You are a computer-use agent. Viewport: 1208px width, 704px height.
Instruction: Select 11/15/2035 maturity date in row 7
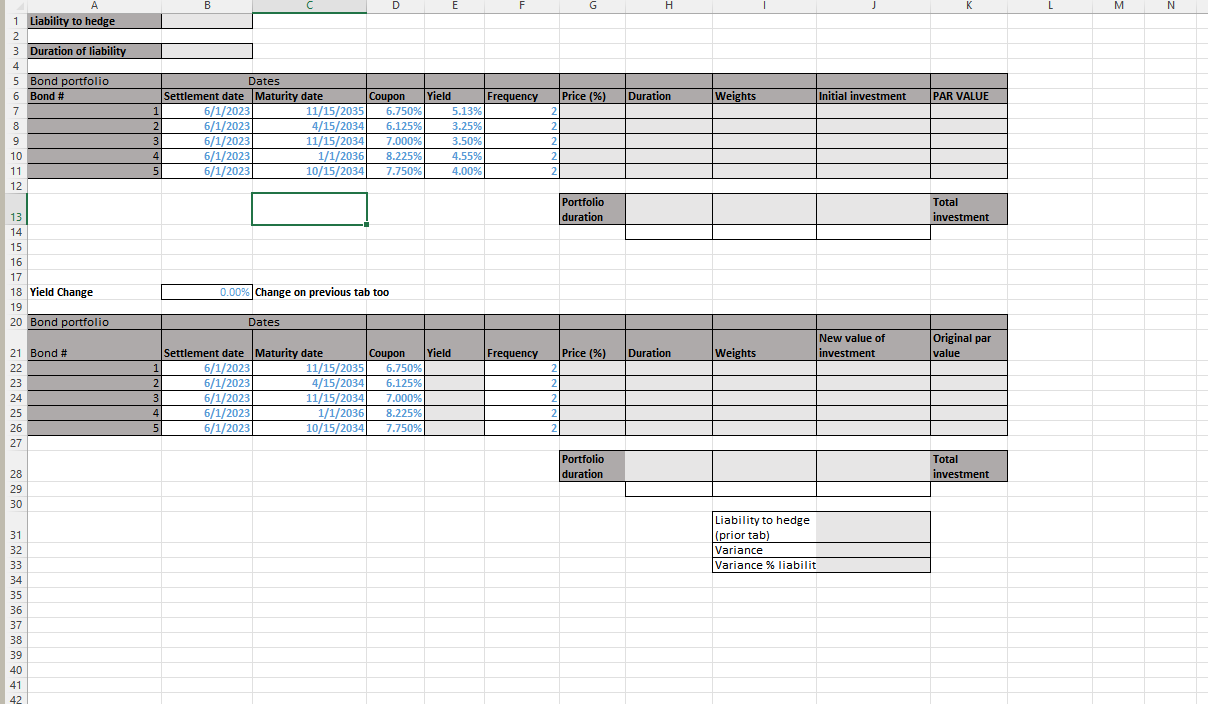click(310, 111)
